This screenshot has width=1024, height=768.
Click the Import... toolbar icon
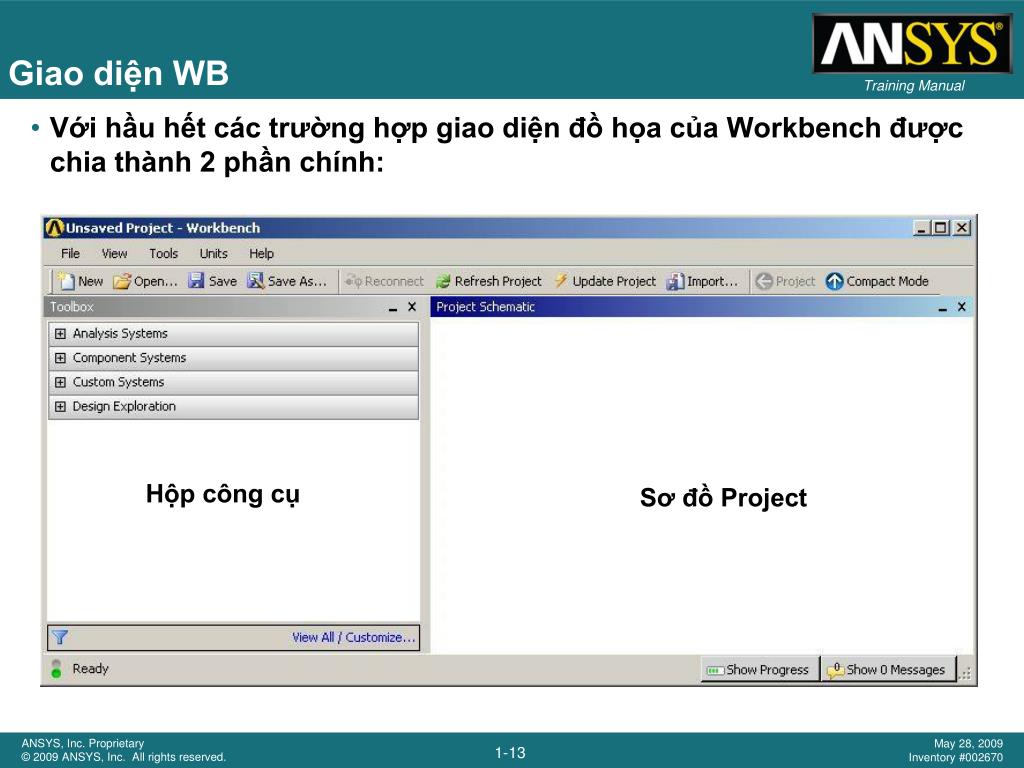675,281
